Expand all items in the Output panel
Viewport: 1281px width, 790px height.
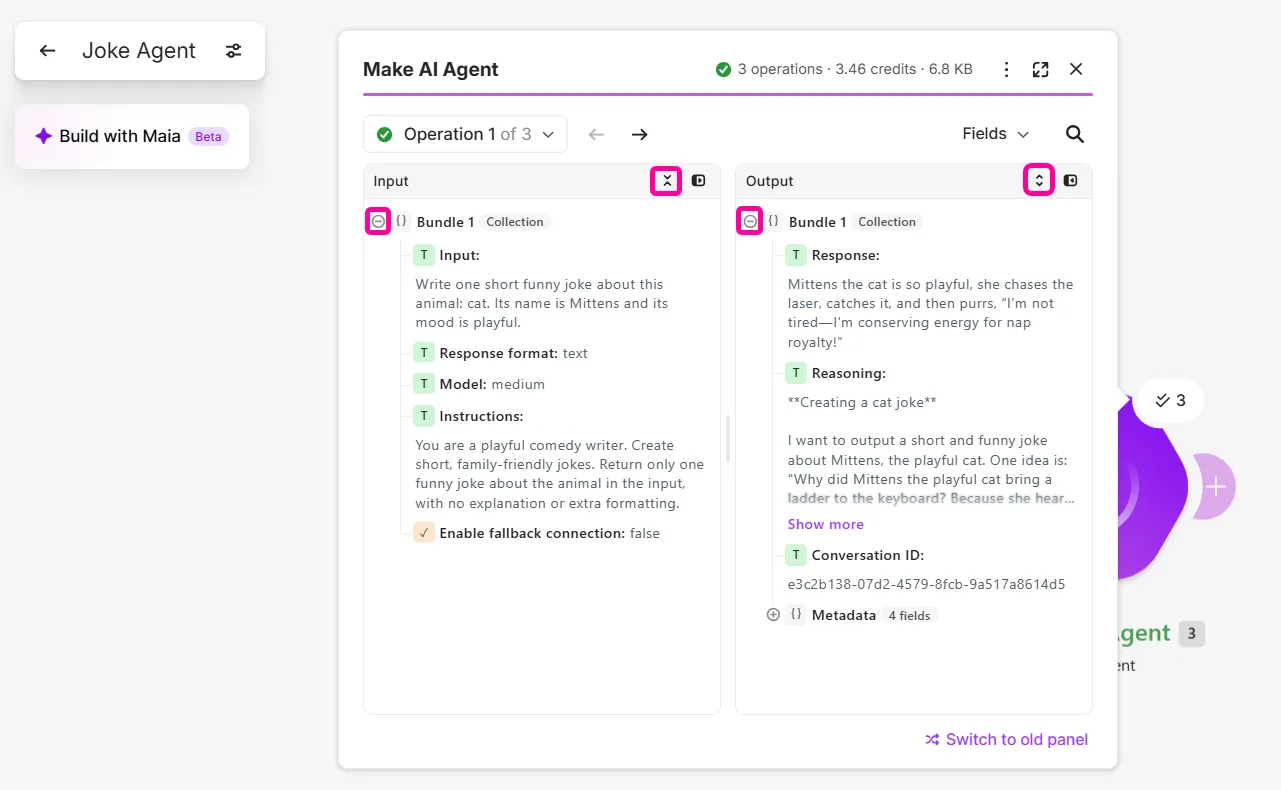pyautogui.click(x=1039, y=181)
